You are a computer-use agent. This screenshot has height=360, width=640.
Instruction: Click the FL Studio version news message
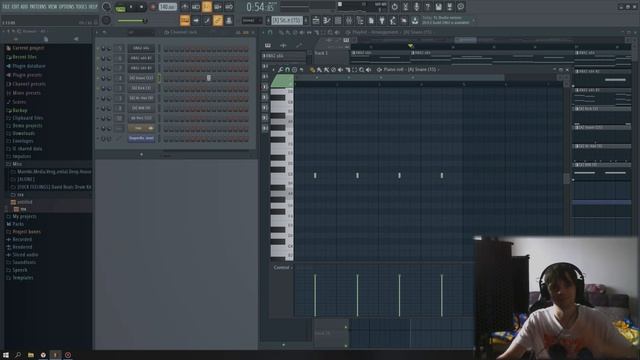(x=446, y=20)
